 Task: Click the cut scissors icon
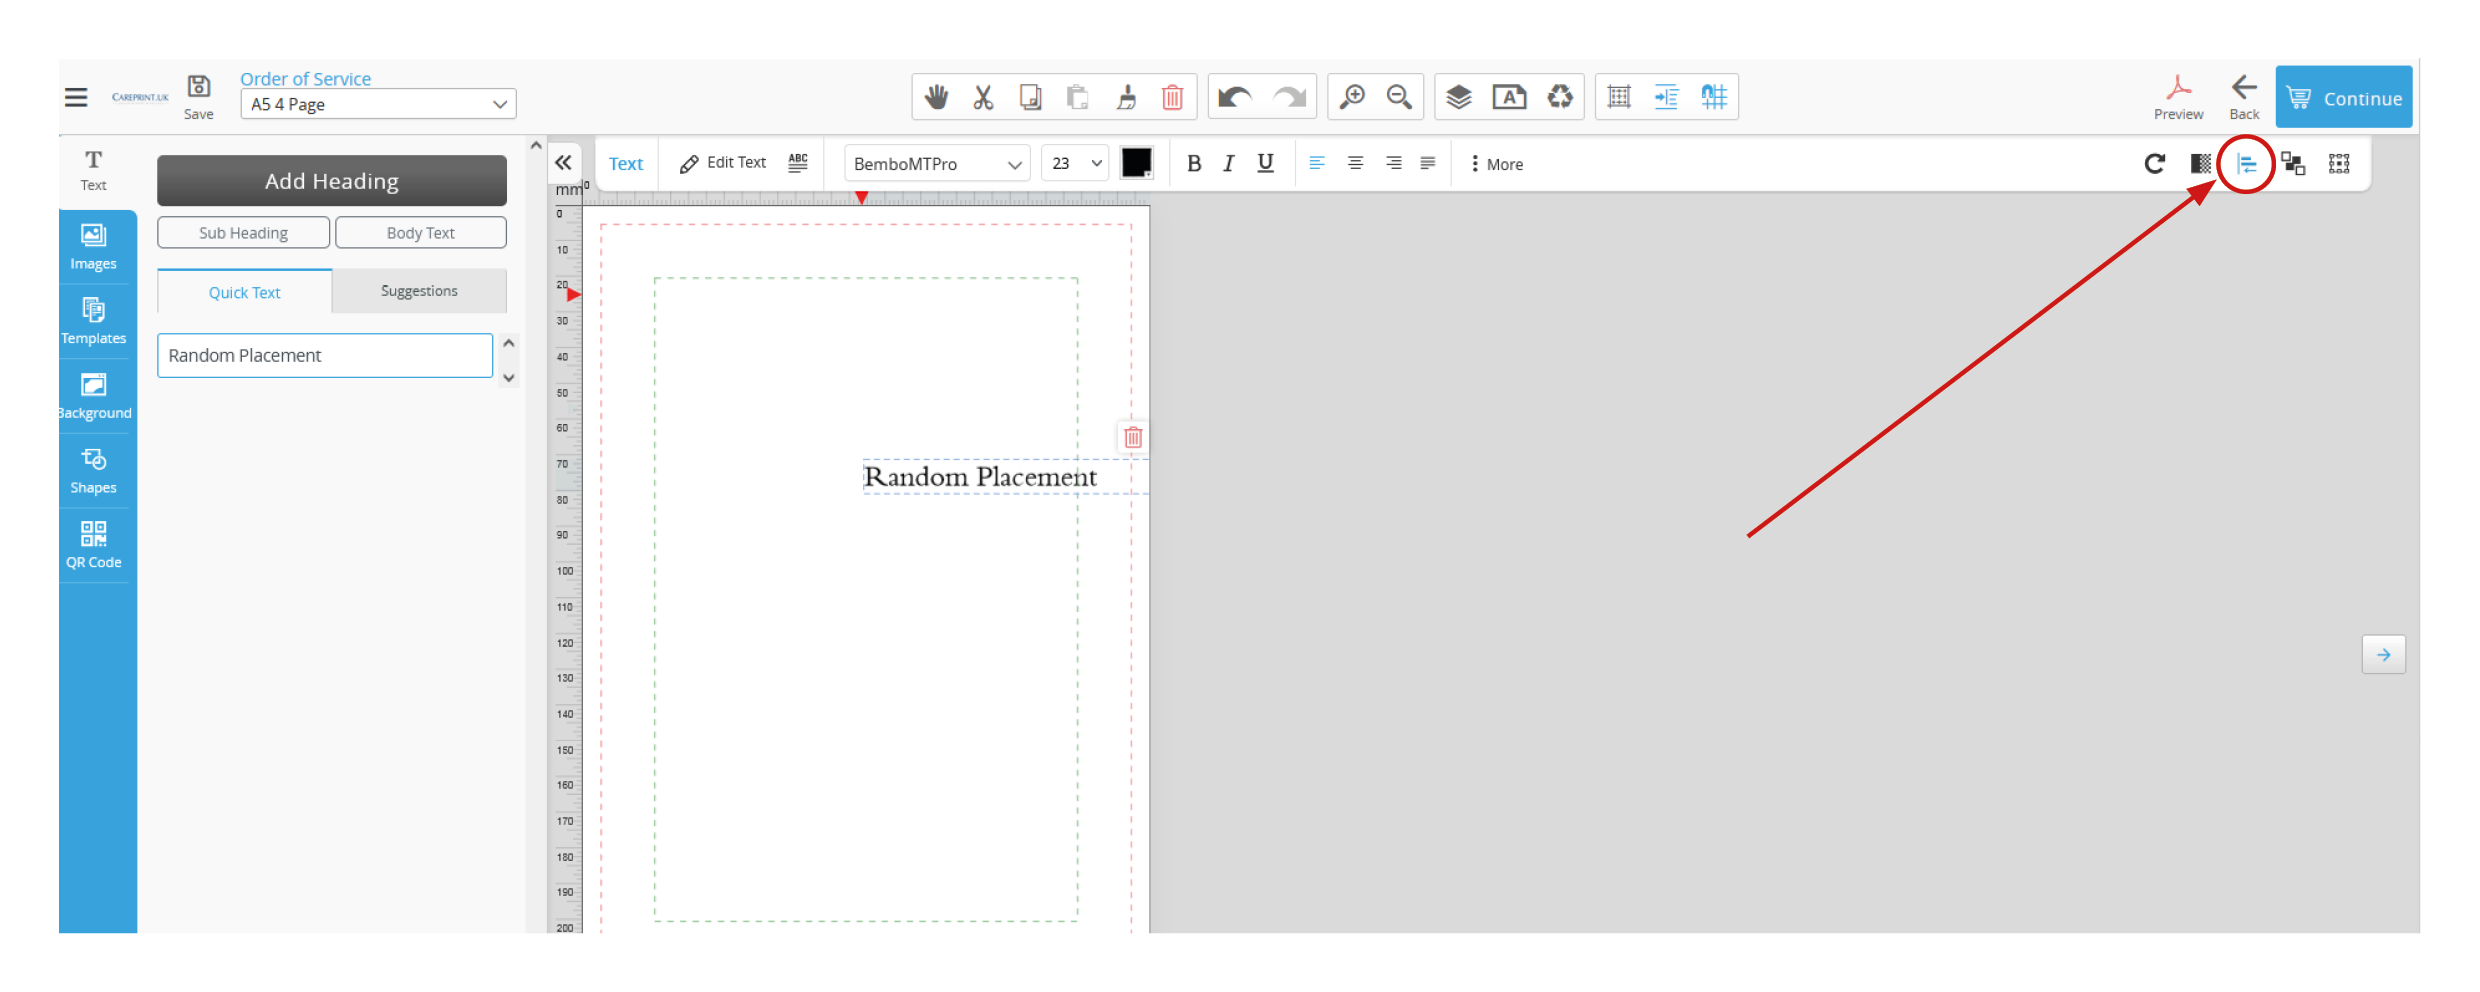(x=983, y=97)
